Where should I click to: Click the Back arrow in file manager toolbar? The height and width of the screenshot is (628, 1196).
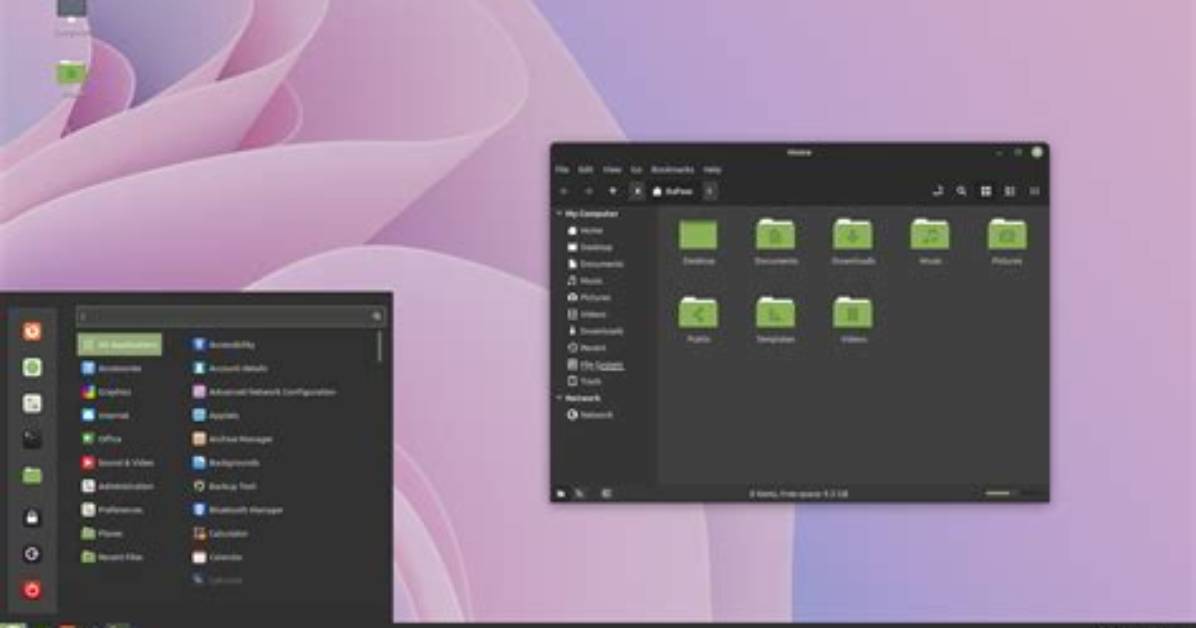click(x=564, y=192)
